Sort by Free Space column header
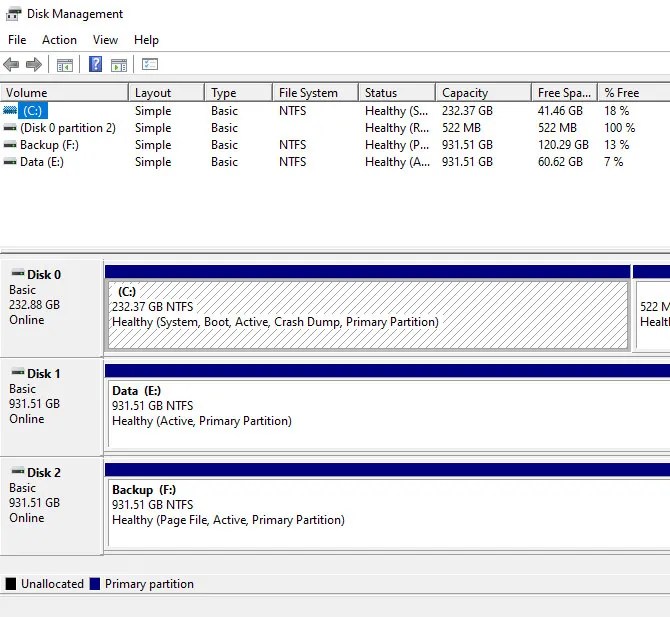 click(564, 93)
